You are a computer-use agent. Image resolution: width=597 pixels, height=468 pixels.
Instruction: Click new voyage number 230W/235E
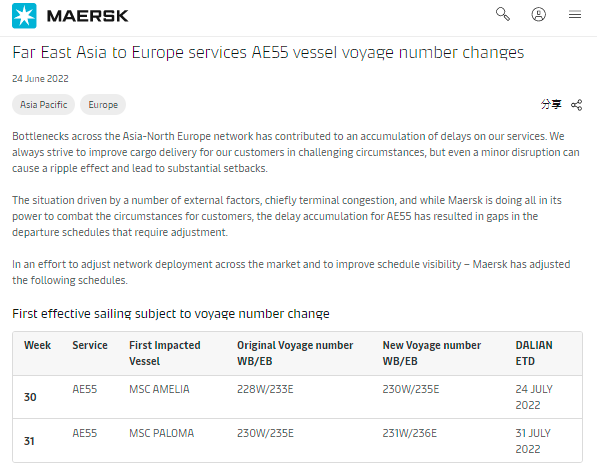click(x=411, y=389)
